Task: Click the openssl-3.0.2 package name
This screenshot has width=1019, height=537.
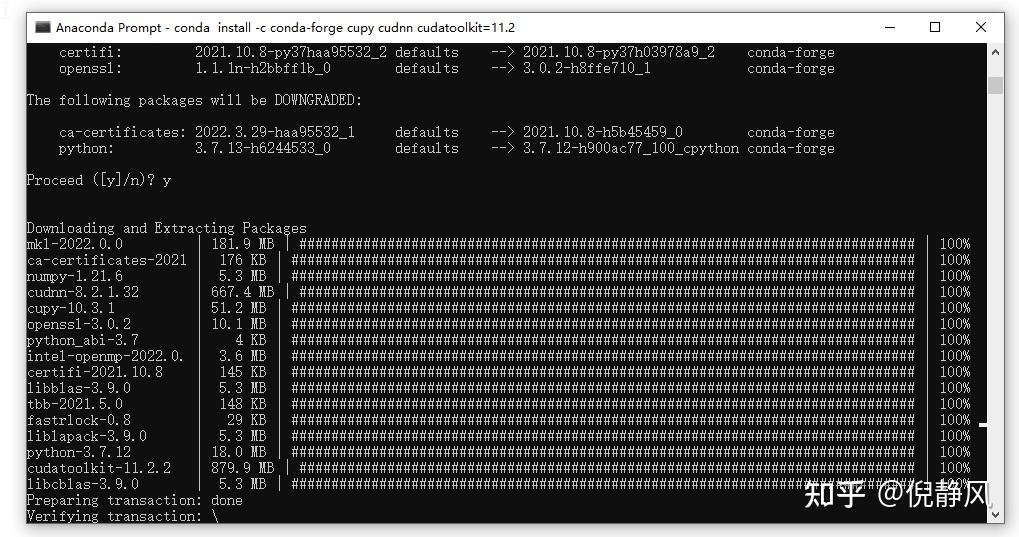Action: (79, 324)
